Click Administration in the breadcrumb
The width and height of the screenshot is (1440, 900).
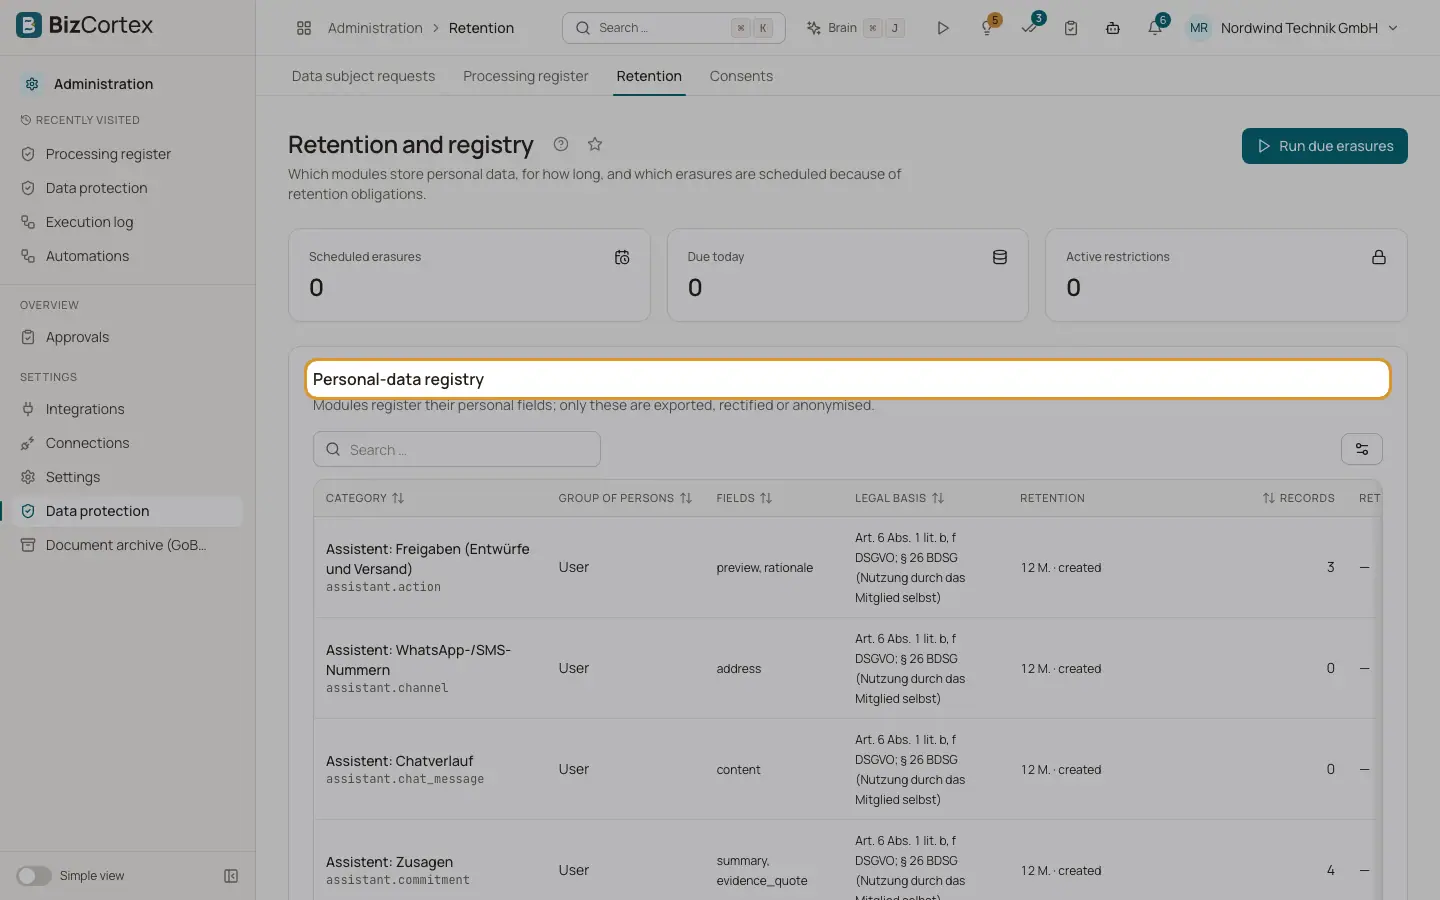click(x=375, y=28)
